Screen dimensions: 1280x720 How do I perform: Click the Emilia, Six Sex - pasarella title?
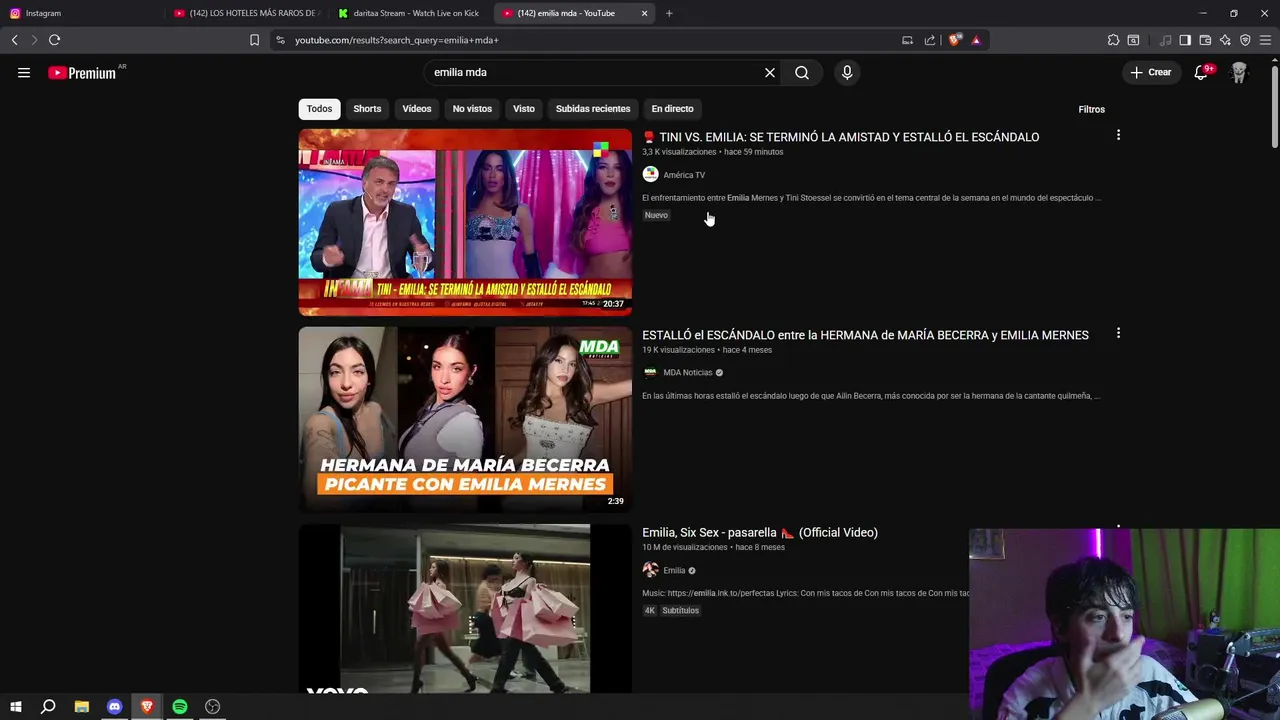point(760,532)
